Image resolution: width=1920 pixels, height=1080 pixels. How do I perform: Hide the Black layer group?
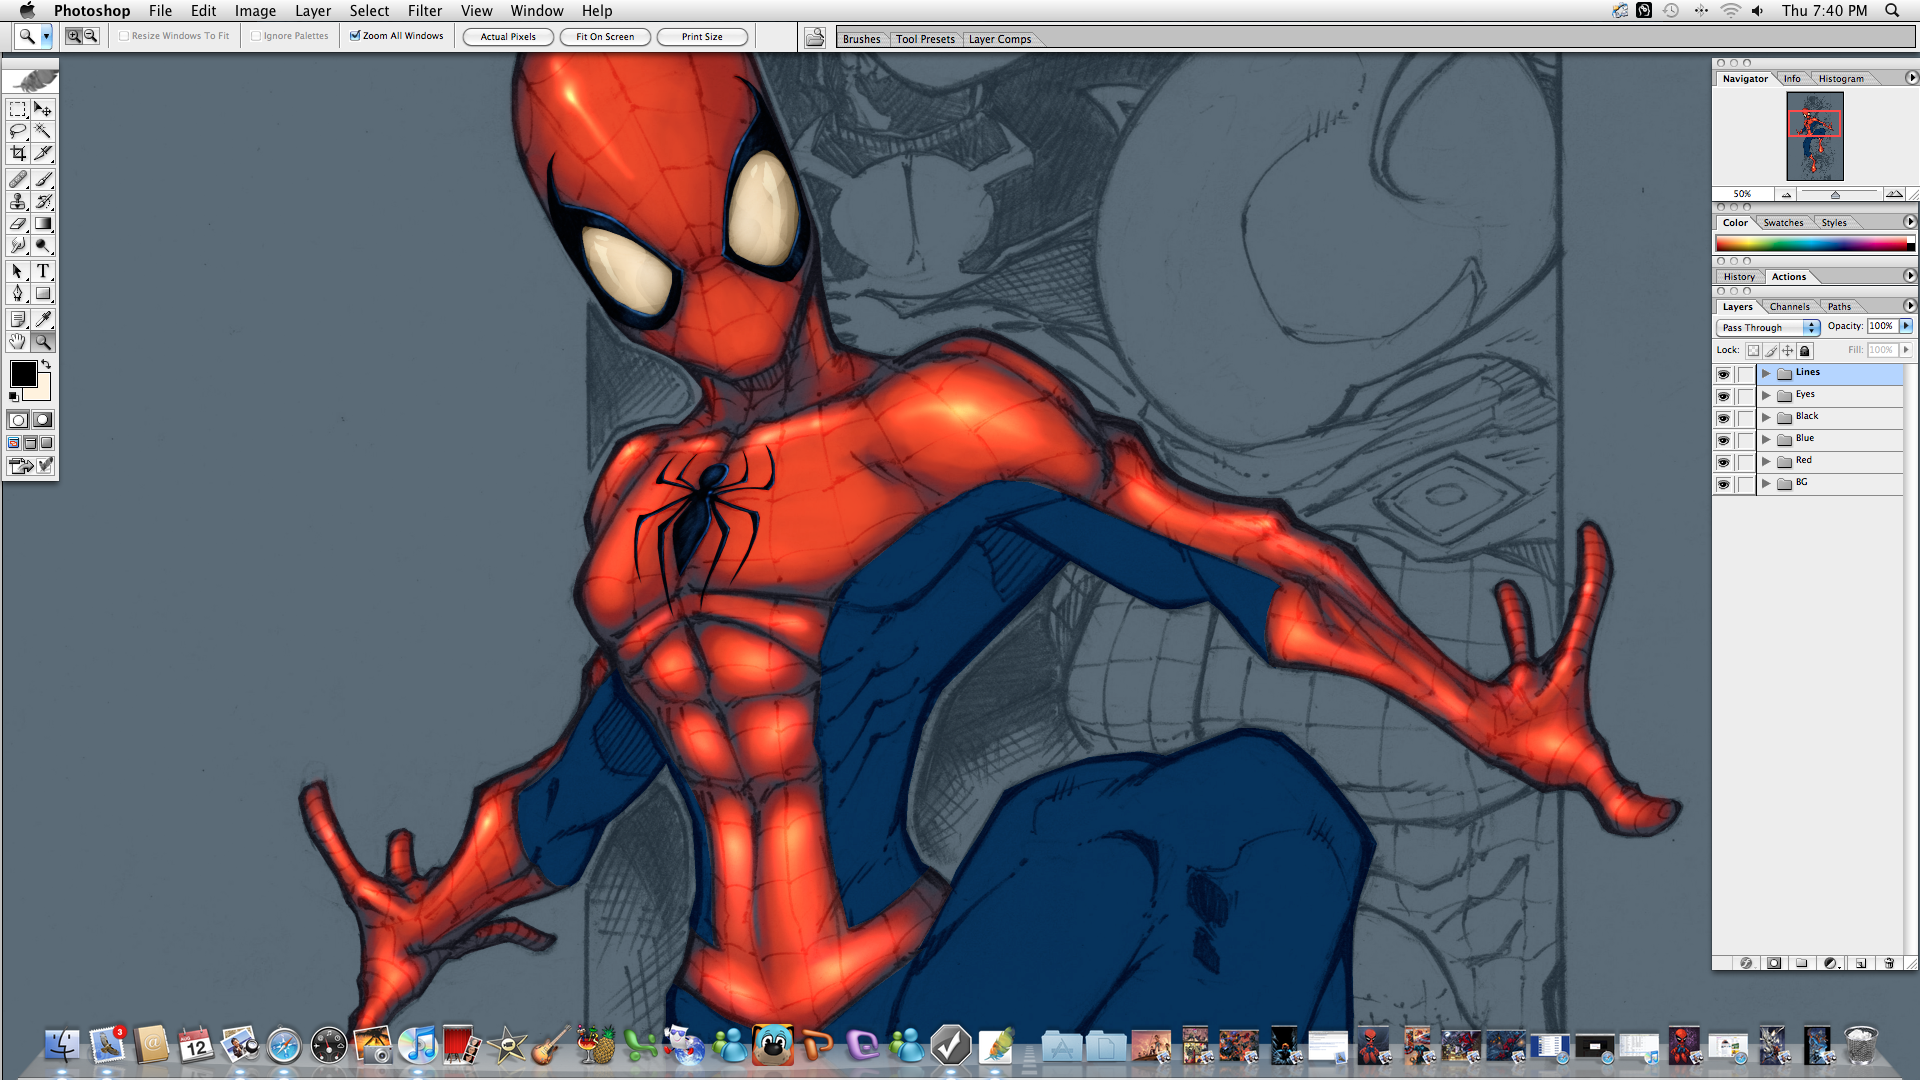(1723, 418)
